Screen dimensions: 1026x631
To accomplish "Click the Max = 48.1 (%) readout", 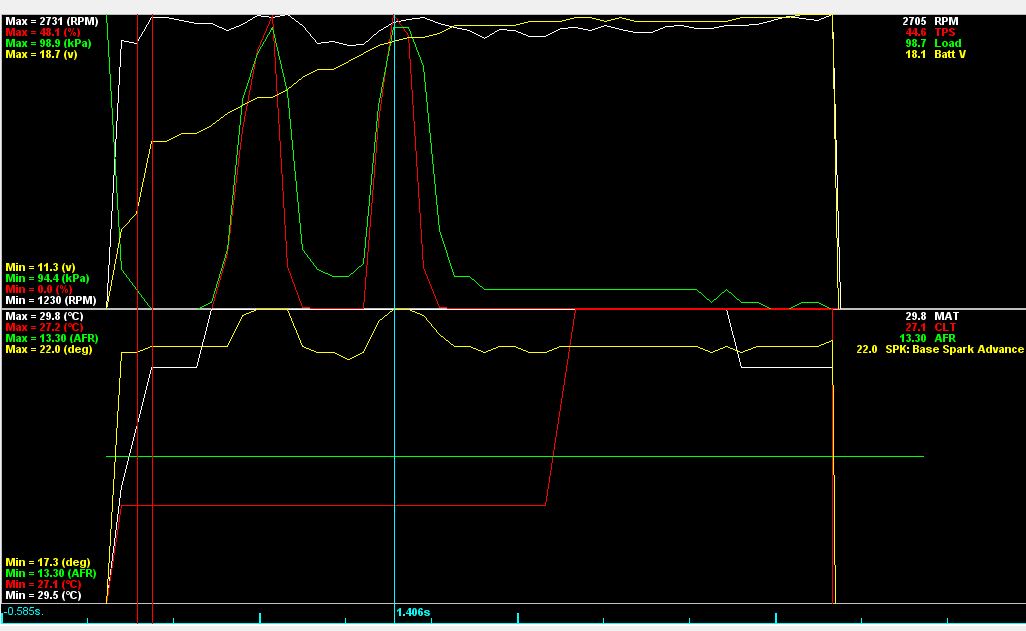I will [x=41, y=32].
